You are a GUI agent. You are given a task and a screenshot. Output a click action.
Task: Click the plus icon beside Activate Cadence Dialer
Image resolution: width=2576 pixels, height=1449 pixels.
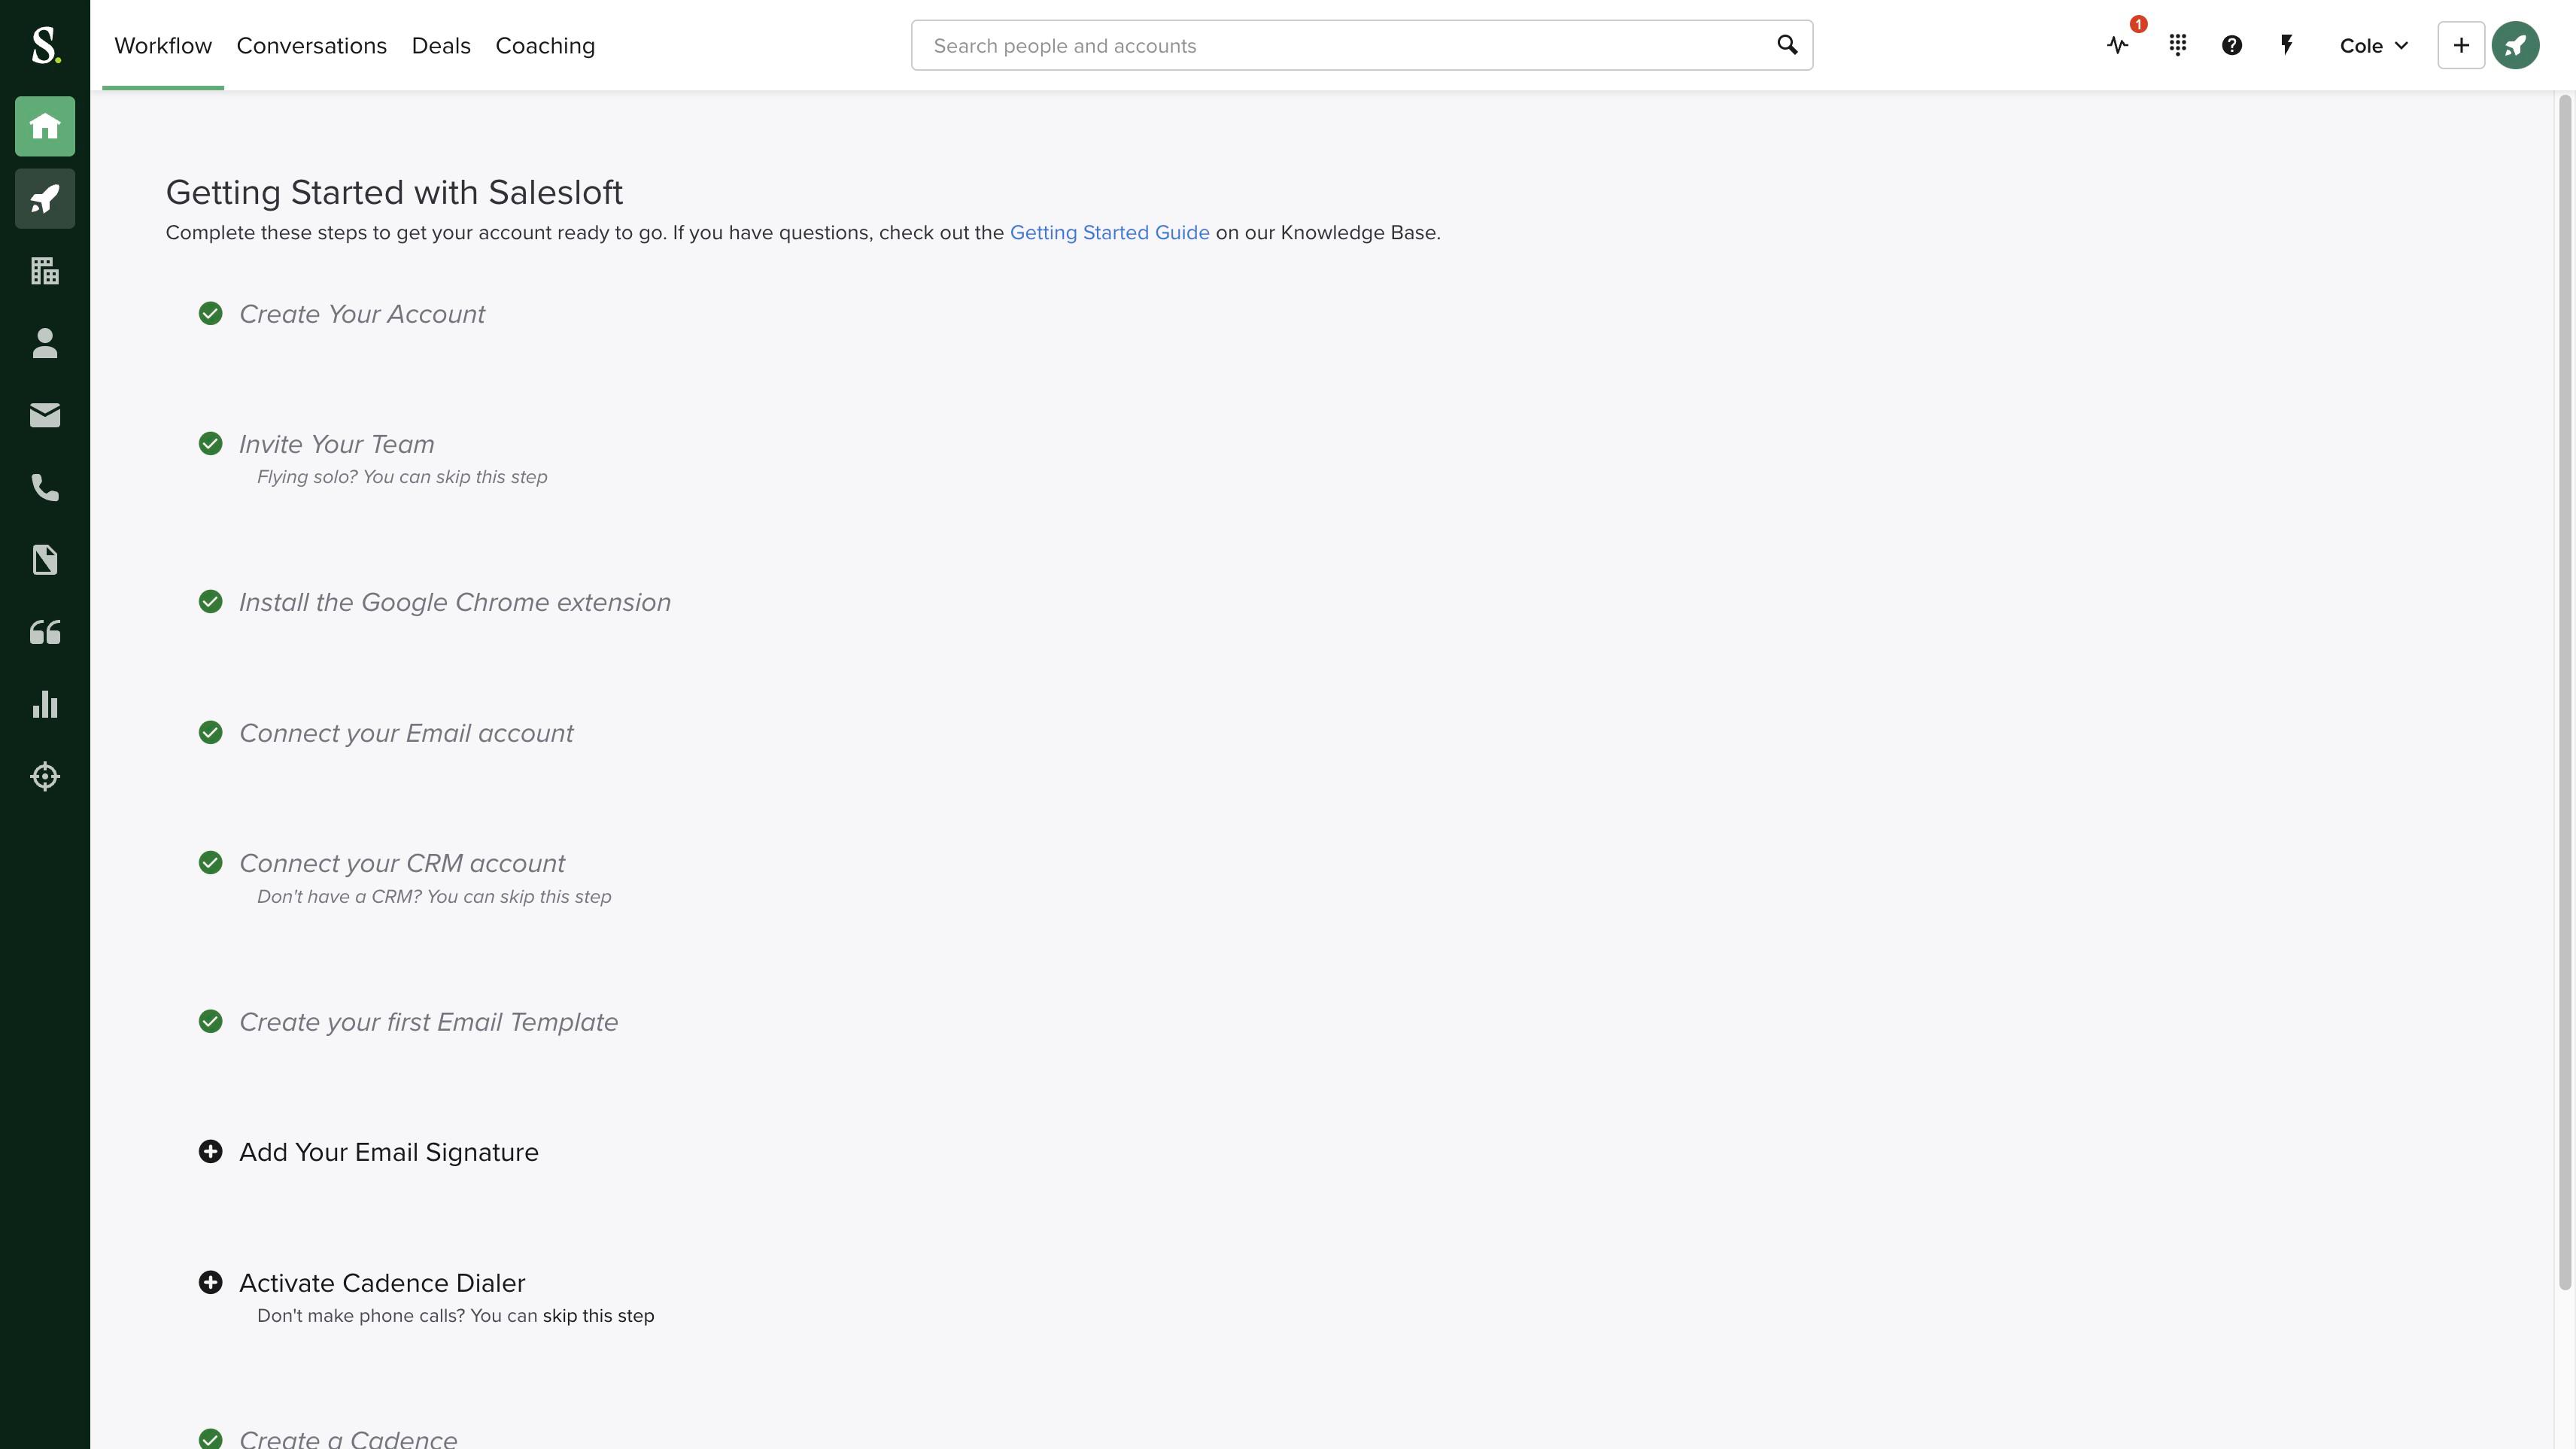pos(210,1283)
